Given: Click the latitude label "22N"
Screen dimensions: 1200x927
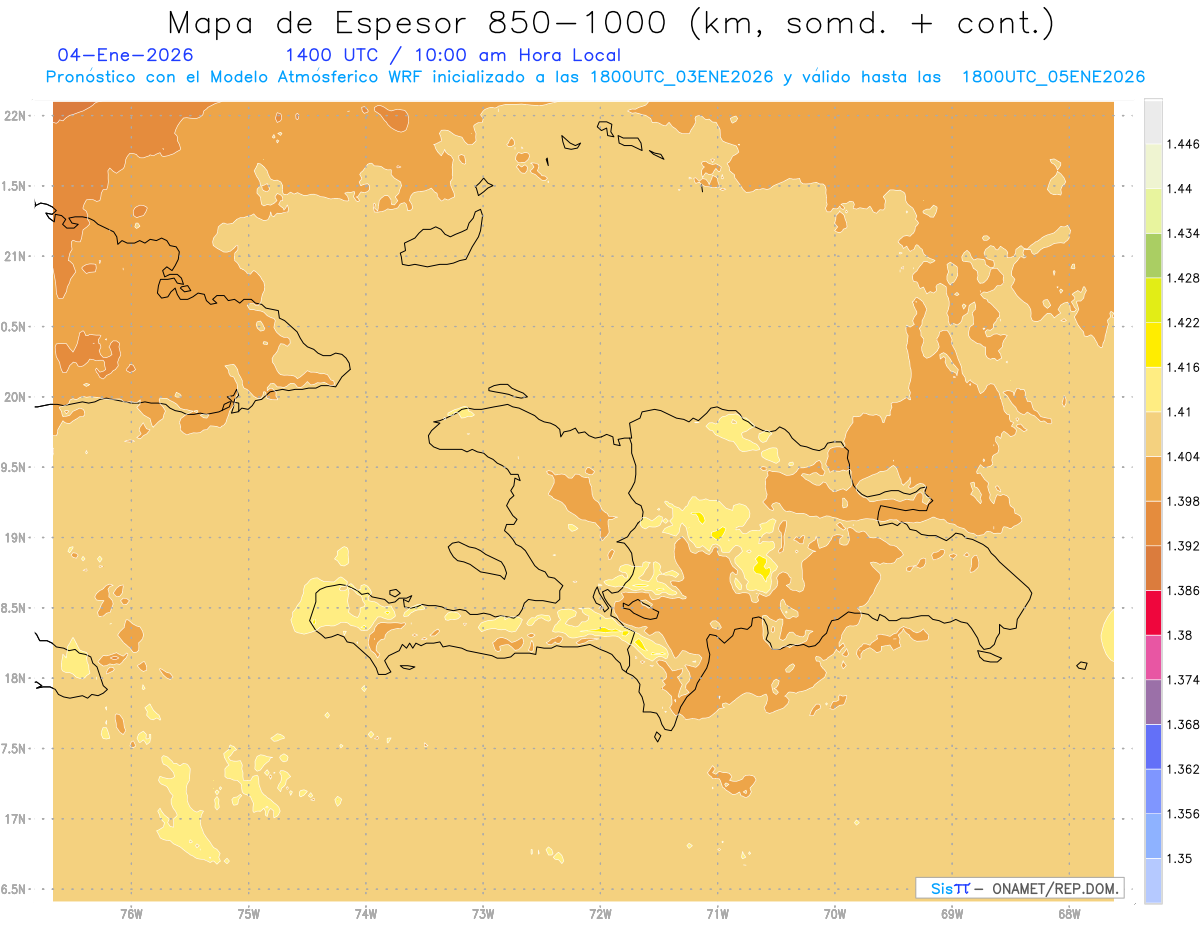Looking at the screenshot, I should pos(17,115).
